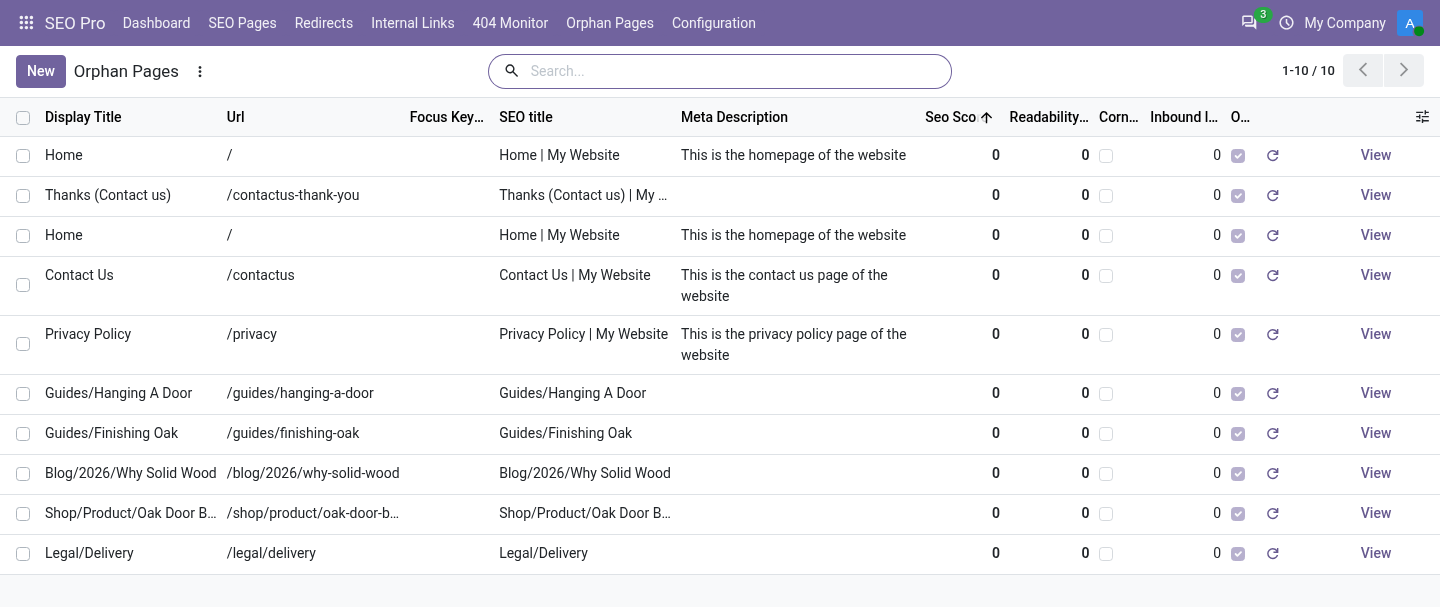This screenshot has height=607, width=1440.
Task: Select the Contact Us row checkbox
Action: point(23,285)
